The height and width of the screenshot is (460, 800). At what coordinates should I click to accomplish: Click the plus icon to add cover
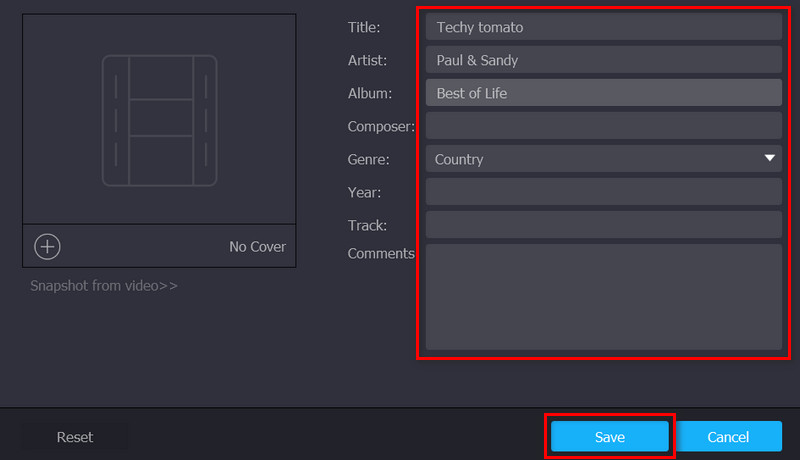(47, 246)
